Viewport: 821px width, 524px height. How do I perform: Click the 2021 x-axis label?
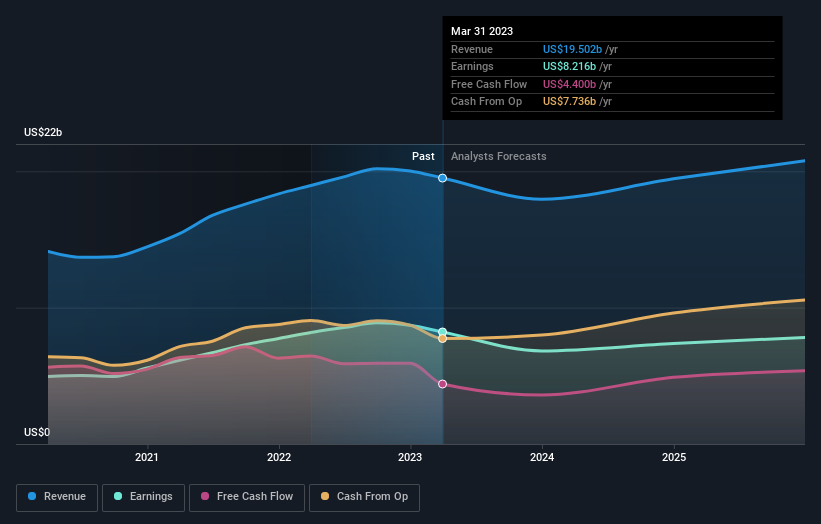(x=147, y=457)
